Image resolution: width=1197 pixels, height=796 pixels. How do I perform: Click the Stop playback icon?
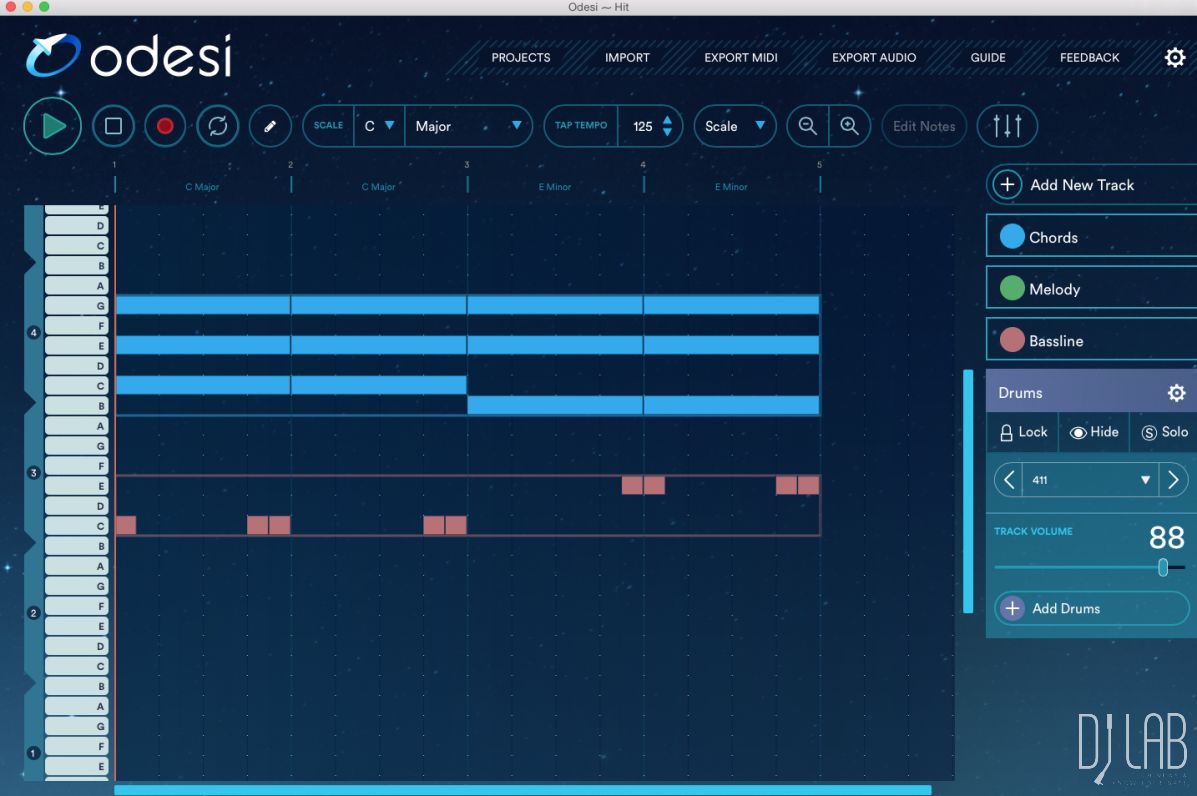[x=113, y=126]
